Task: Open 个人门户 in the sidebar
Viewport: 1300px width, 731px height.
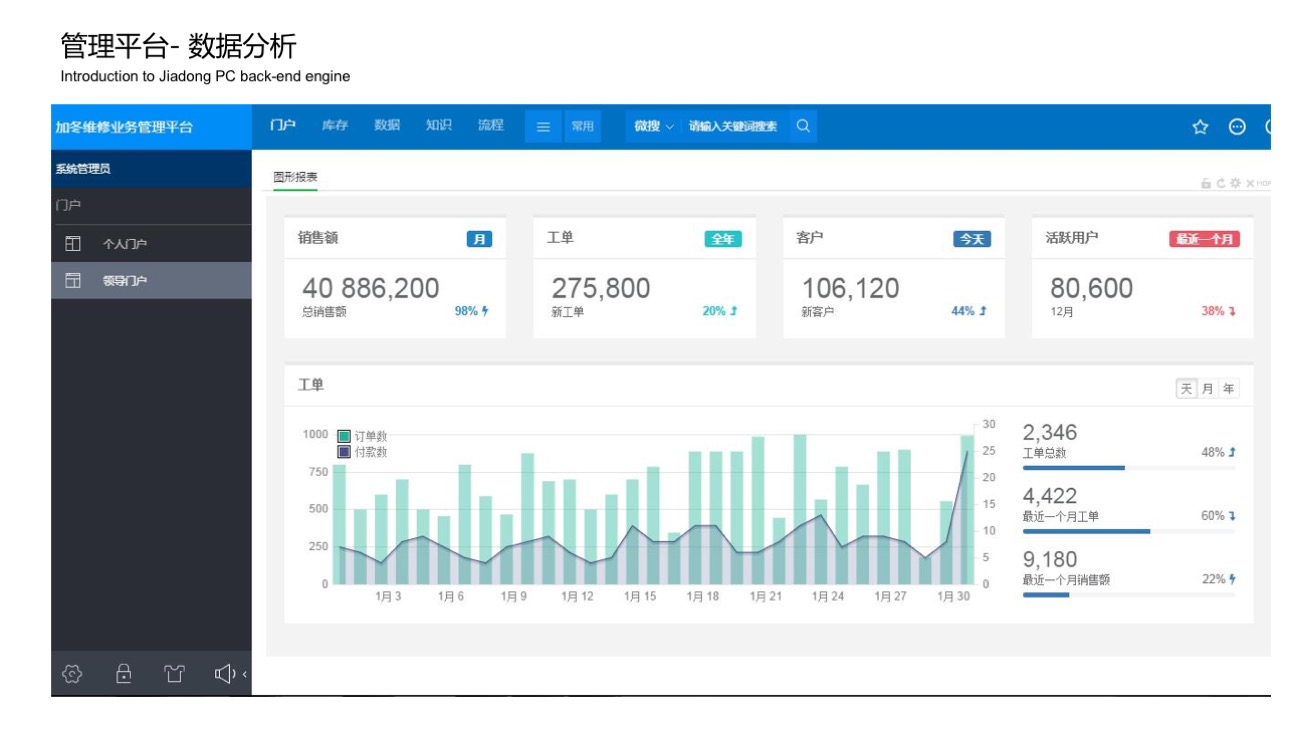Action: point(125,244)
